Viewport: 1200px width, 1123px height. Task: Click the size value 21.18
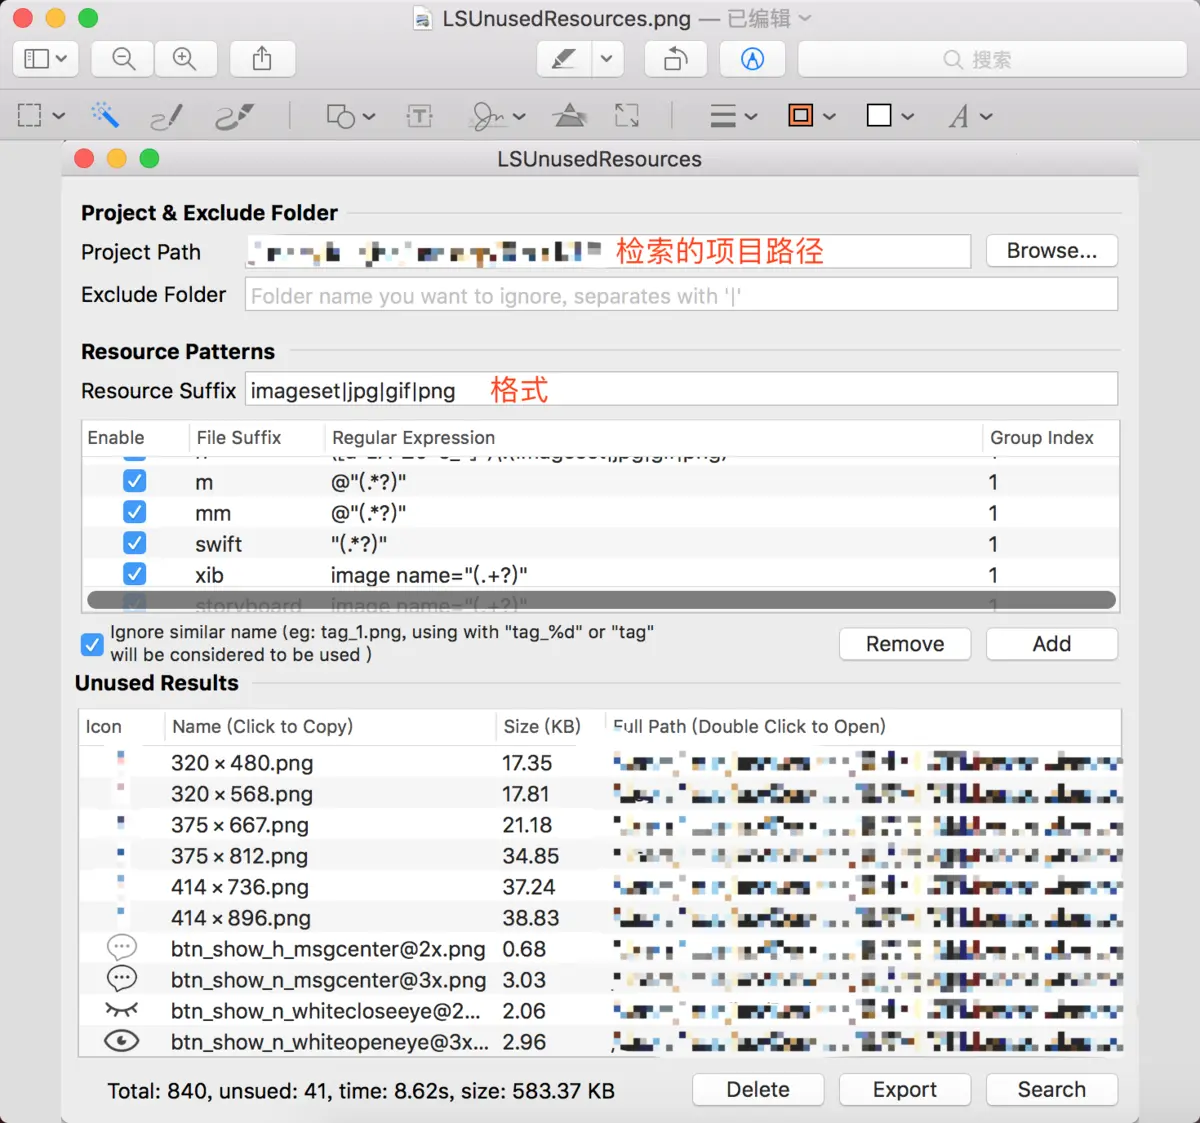[527, 825]
